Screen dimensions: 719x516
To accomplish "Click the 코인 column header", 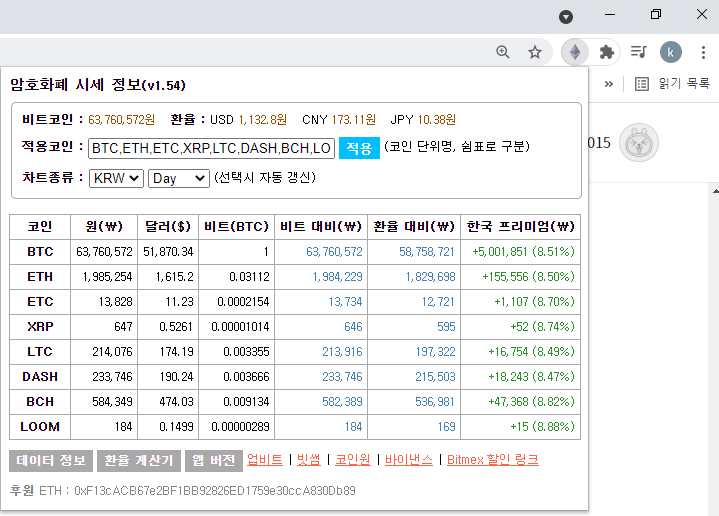I will [40, 227].
